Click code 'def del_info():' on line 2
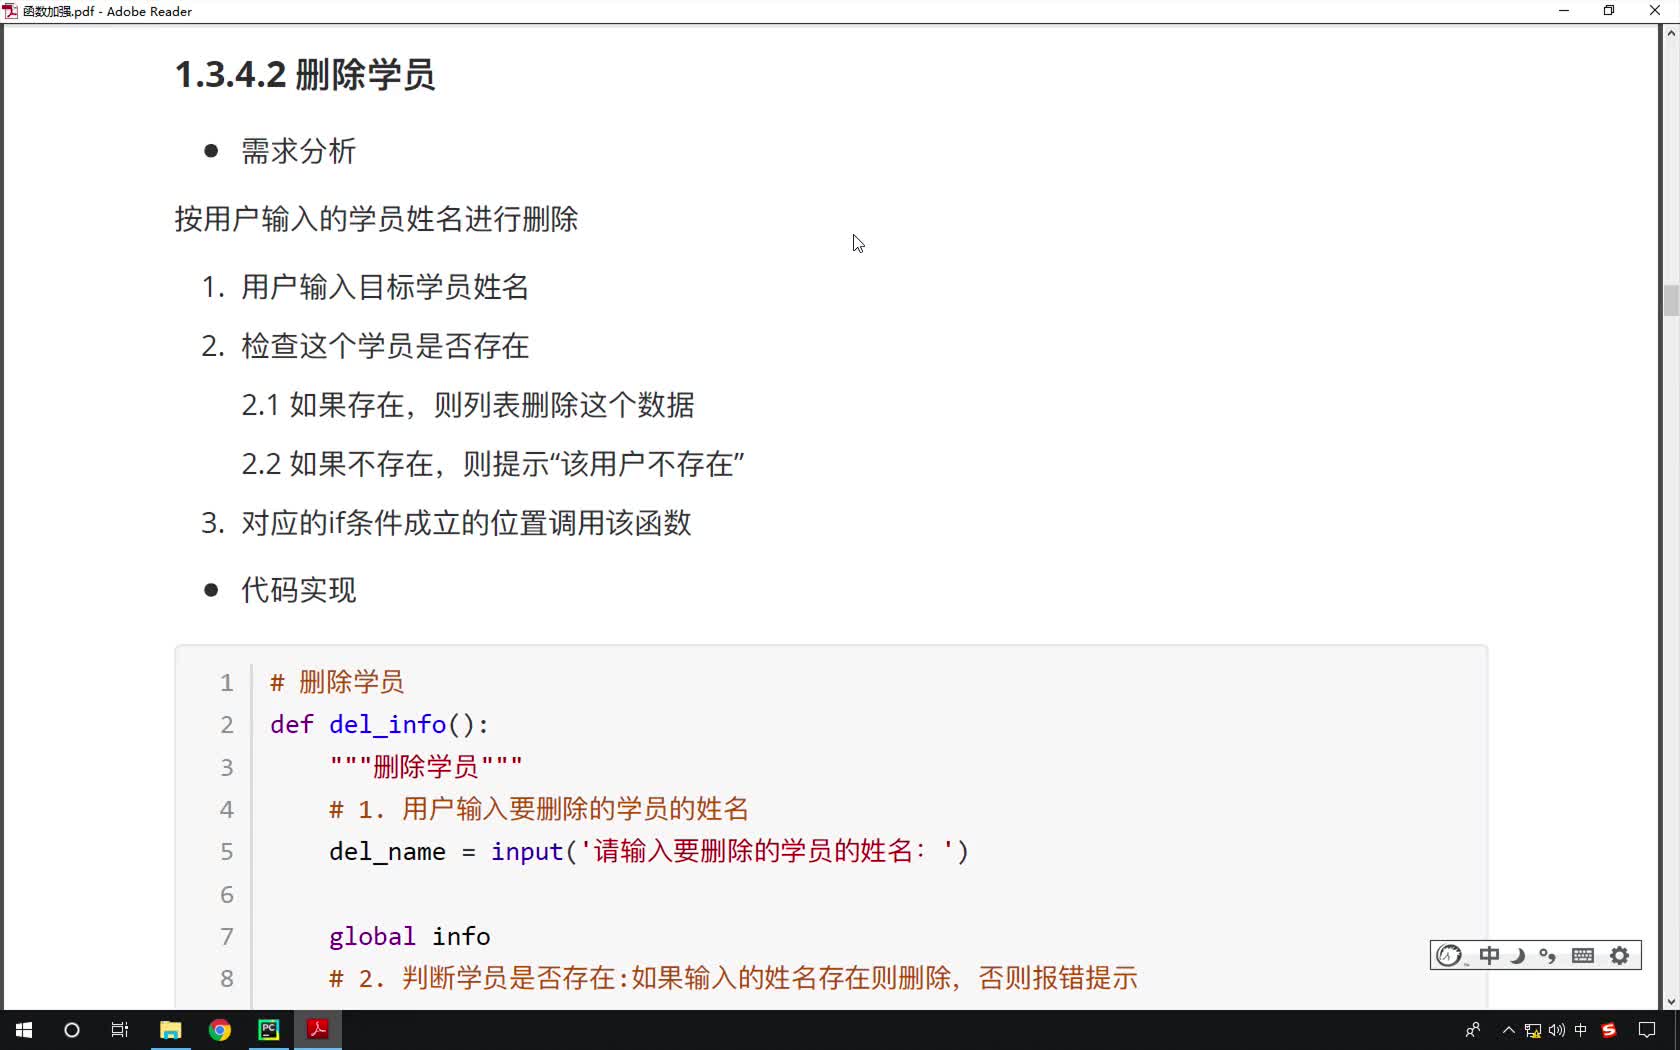Image resolution: width=1680 pixels, height=1050 pixels. pos(379,725)
